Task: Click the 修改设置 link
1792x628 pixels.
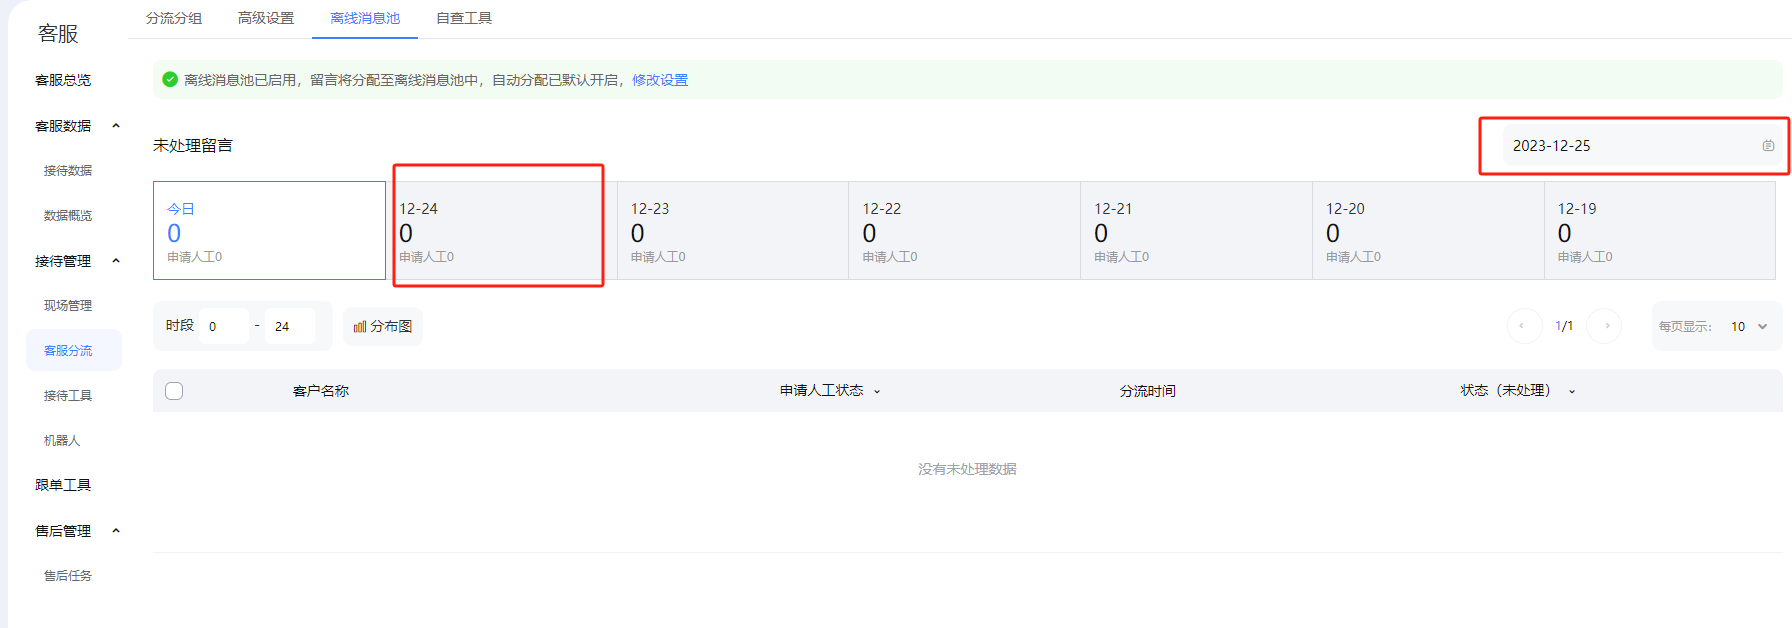Action: tap(660, 80)
